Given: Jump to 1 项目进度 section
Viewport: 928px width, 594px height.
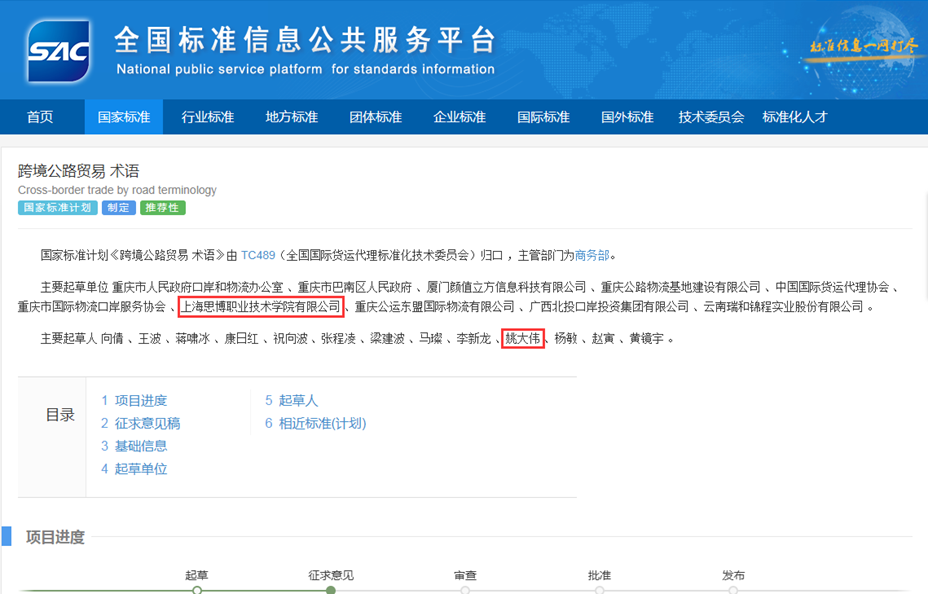Looking at the screenshot, I should (134, 401).
